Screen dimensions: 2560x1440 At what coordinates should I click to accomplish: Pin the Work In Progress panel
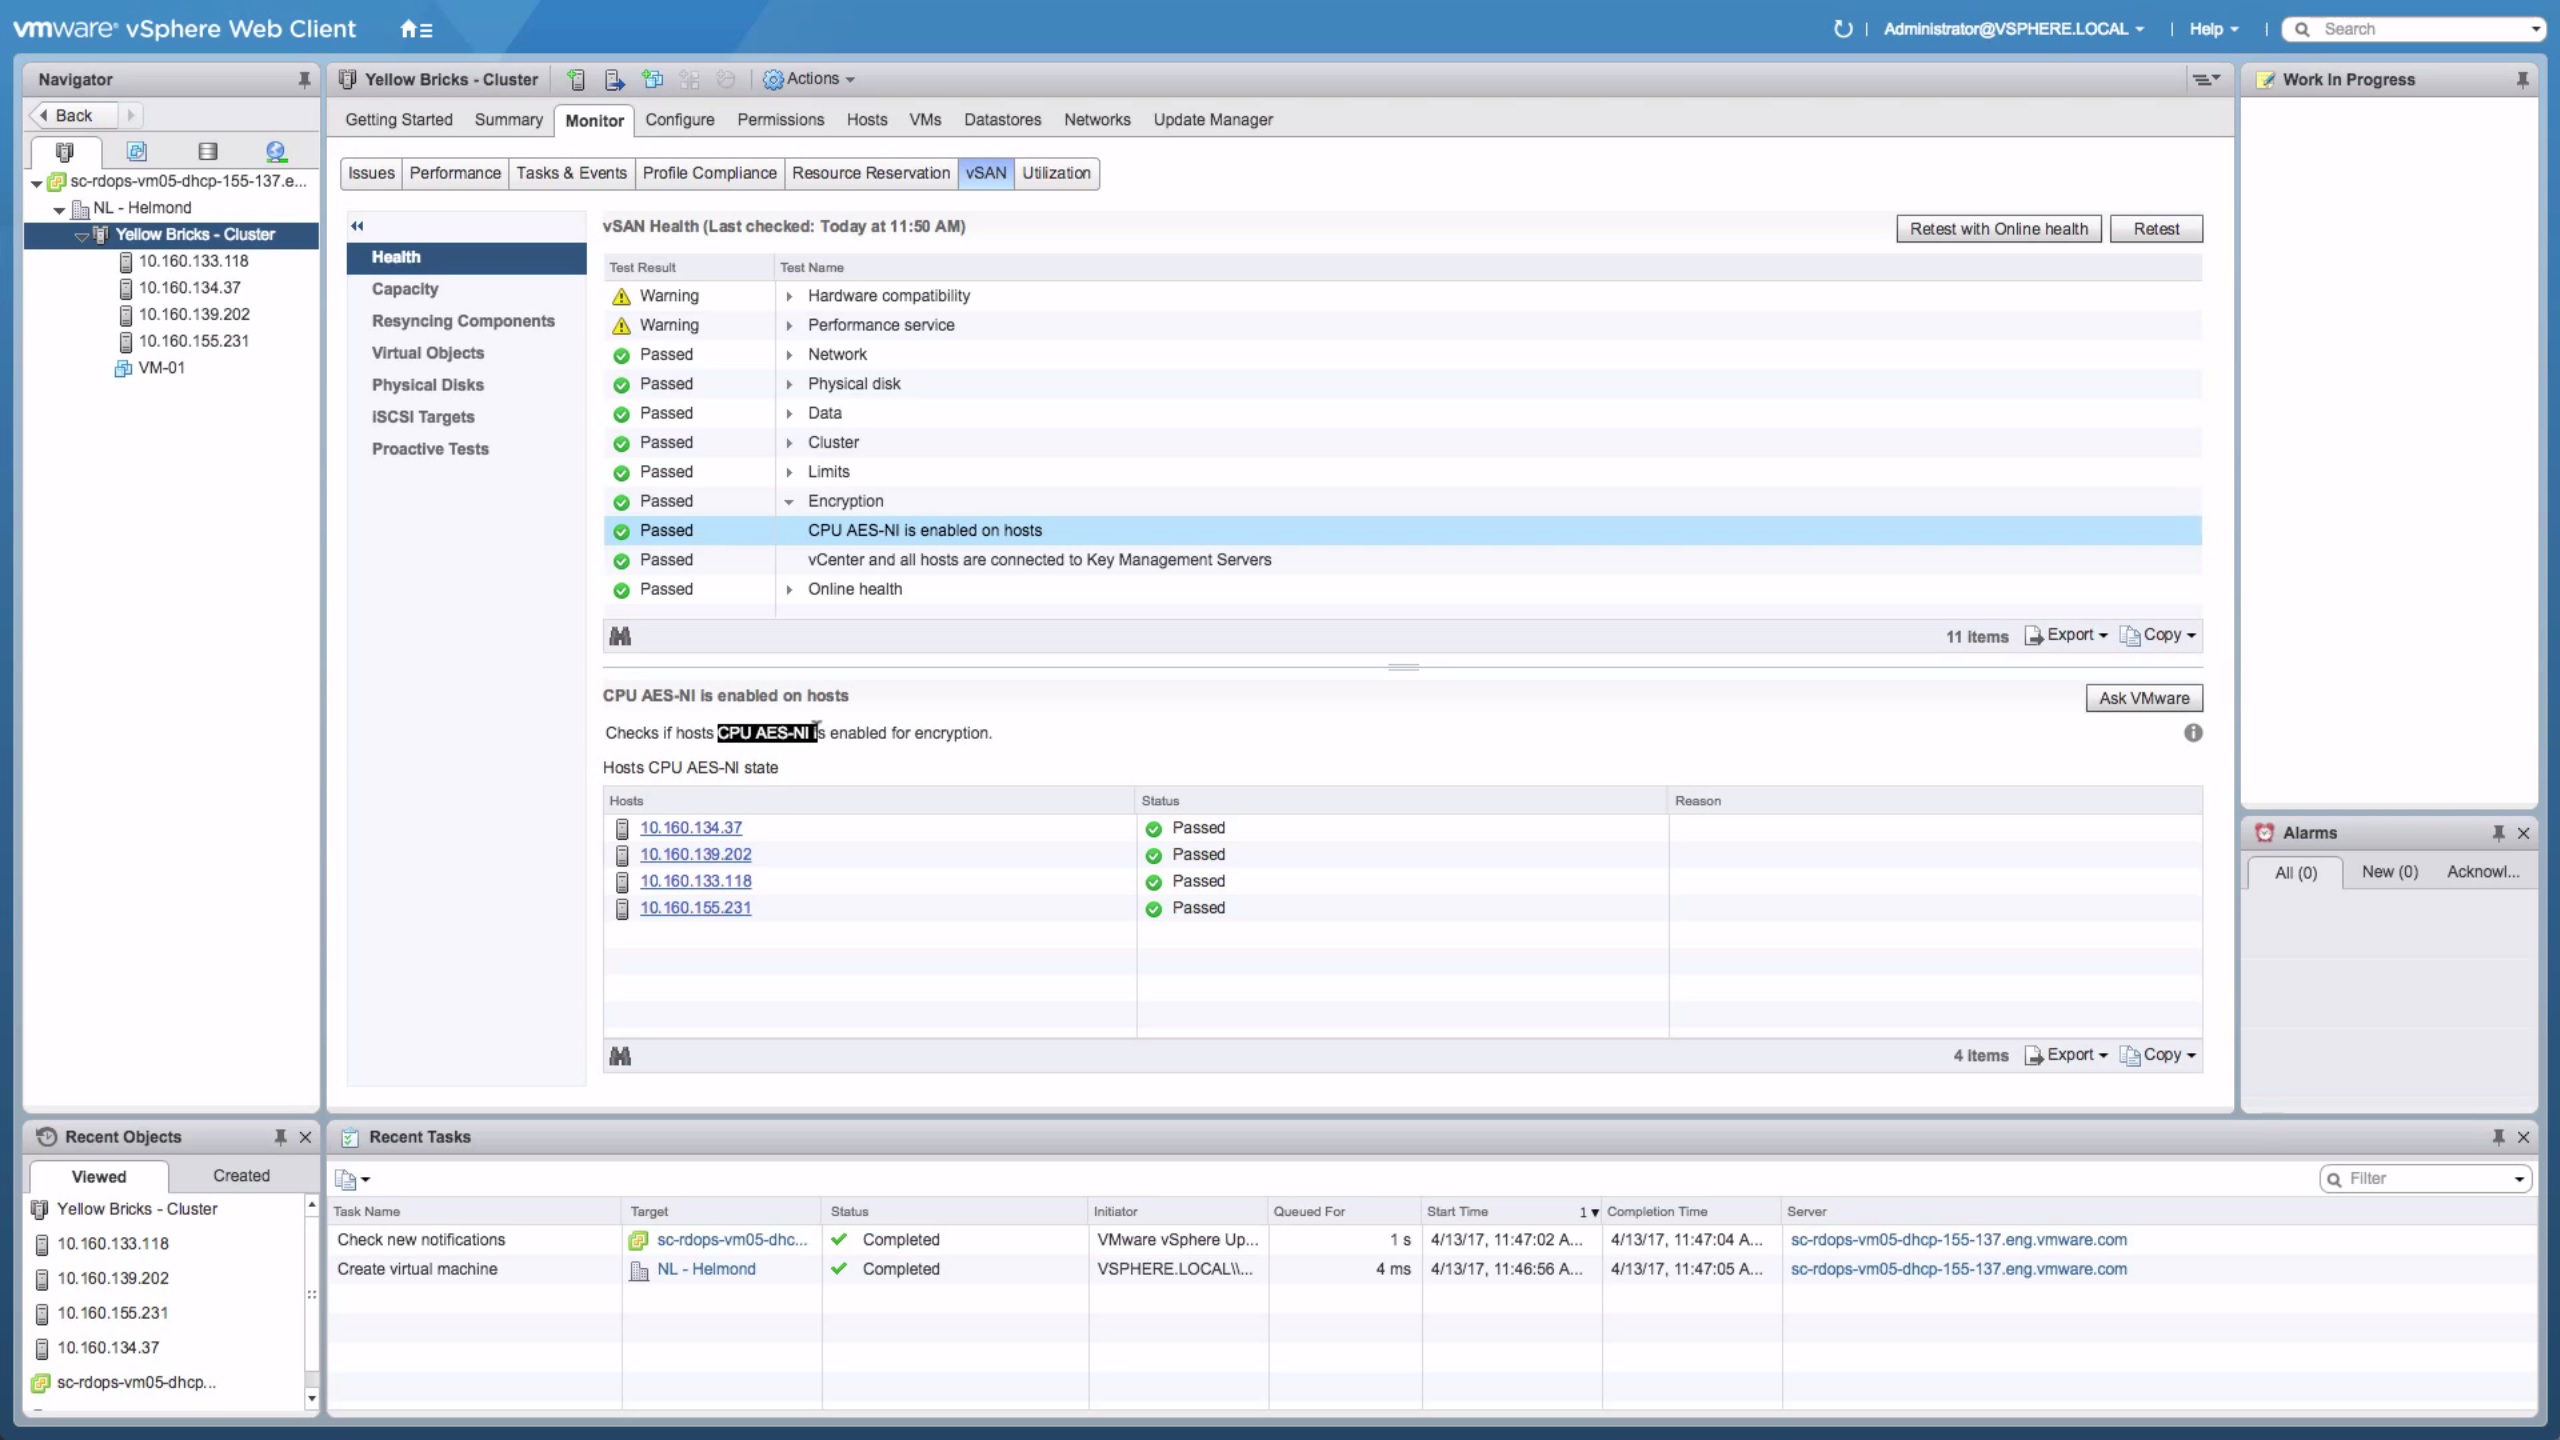(x=2522, y=79)
